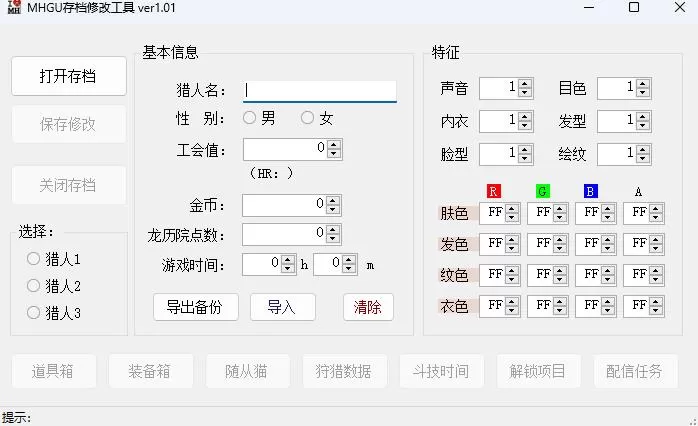Image resolution: width=698 pixels, height=426 pixels.
Task: Click the 发色 color label
Action: pyautogui.click(x=454, y=244)
